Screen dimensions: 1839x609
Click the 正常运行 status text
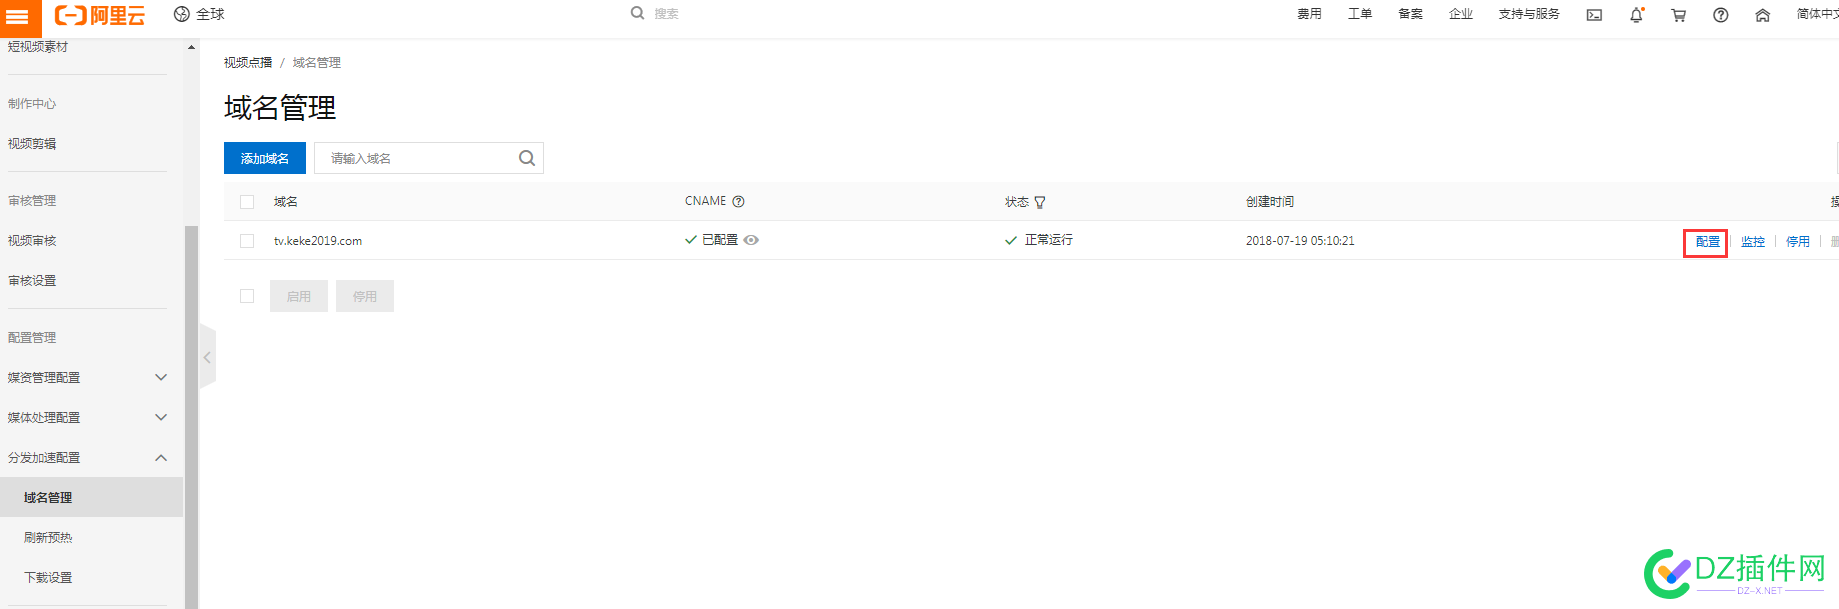(x=1049, y=240)
